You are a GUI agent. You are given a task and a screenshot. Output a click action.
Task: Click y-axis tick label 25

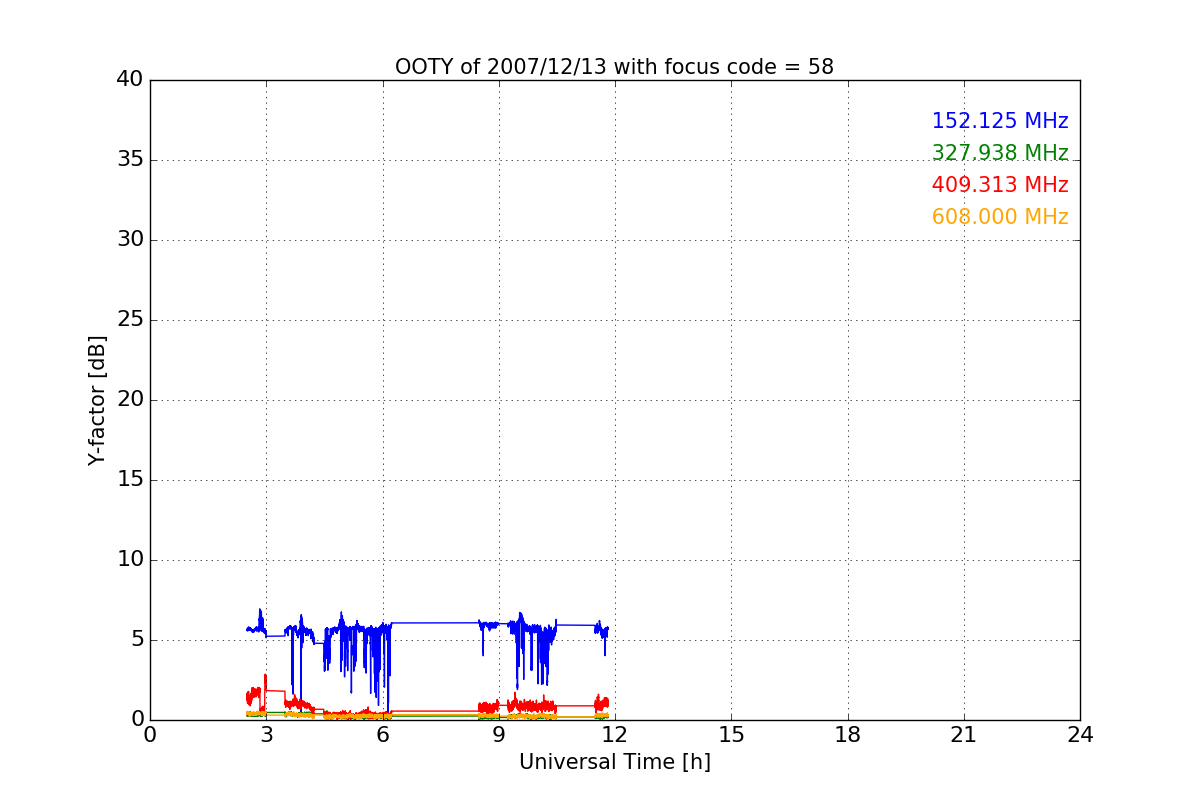(130, 320)
